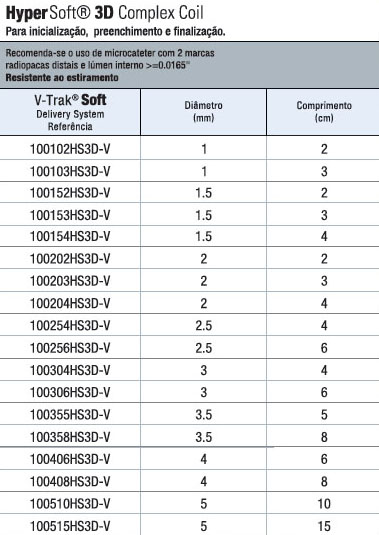Select reference 100103HS3D-V
Screen dimensions: 379x535
[x=70, y=172]
